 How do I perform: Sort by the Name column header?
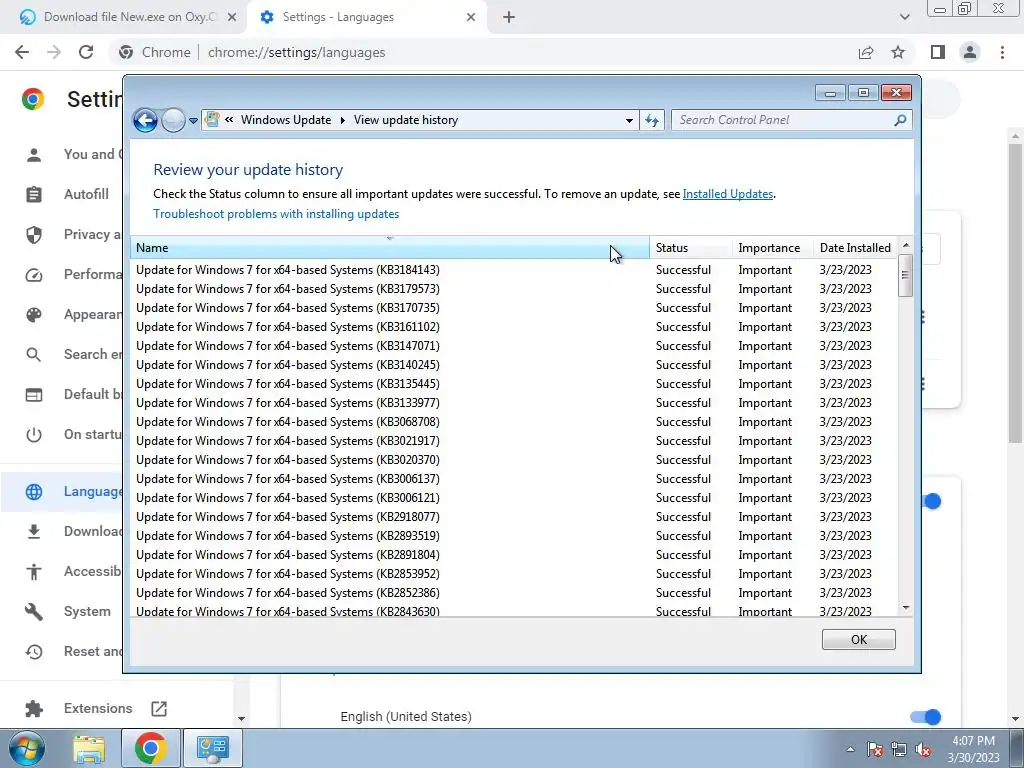(x=390, y=248)
